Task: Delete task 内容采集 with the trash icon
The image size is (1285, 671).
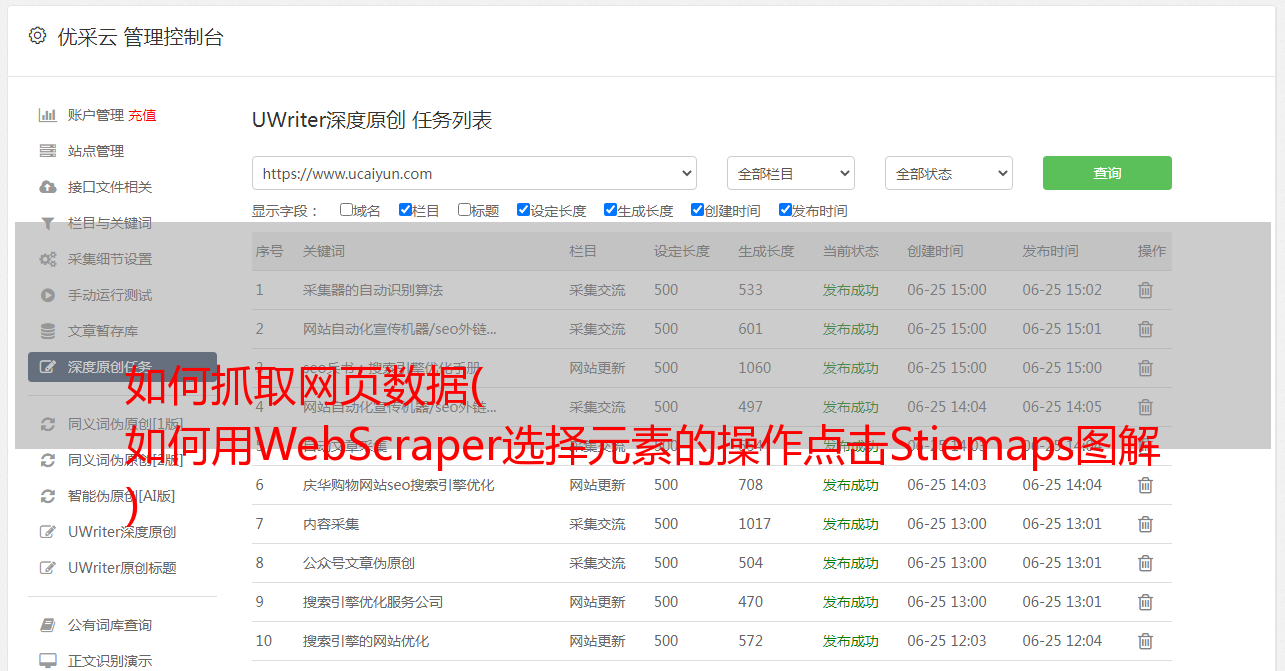Action: (1145, 524)
